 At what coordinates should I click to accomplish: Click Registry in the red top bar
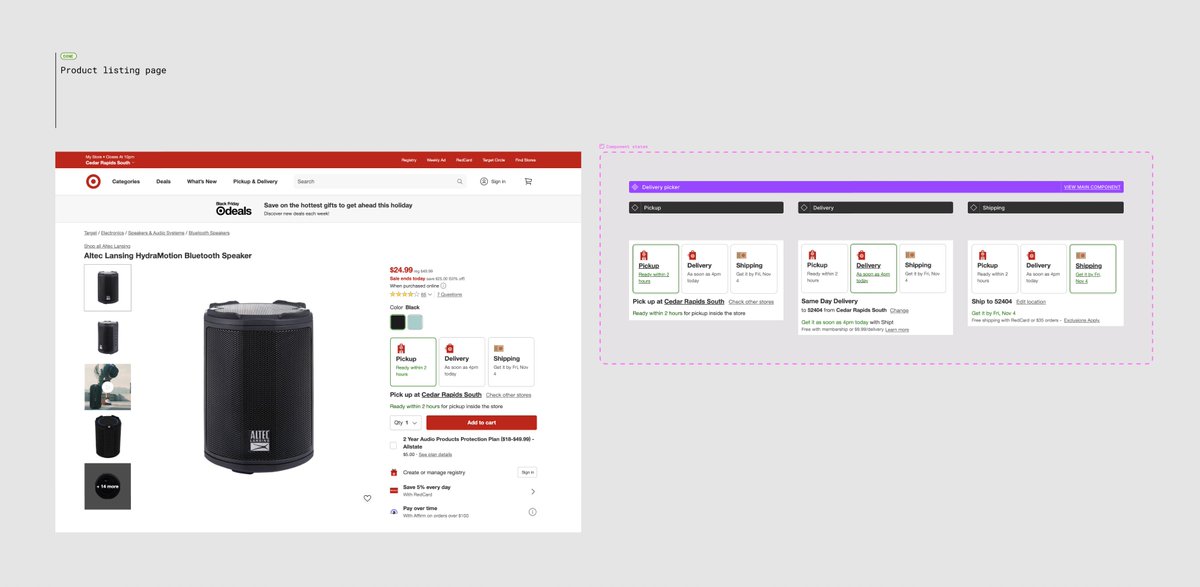click(x=409, y=160)
